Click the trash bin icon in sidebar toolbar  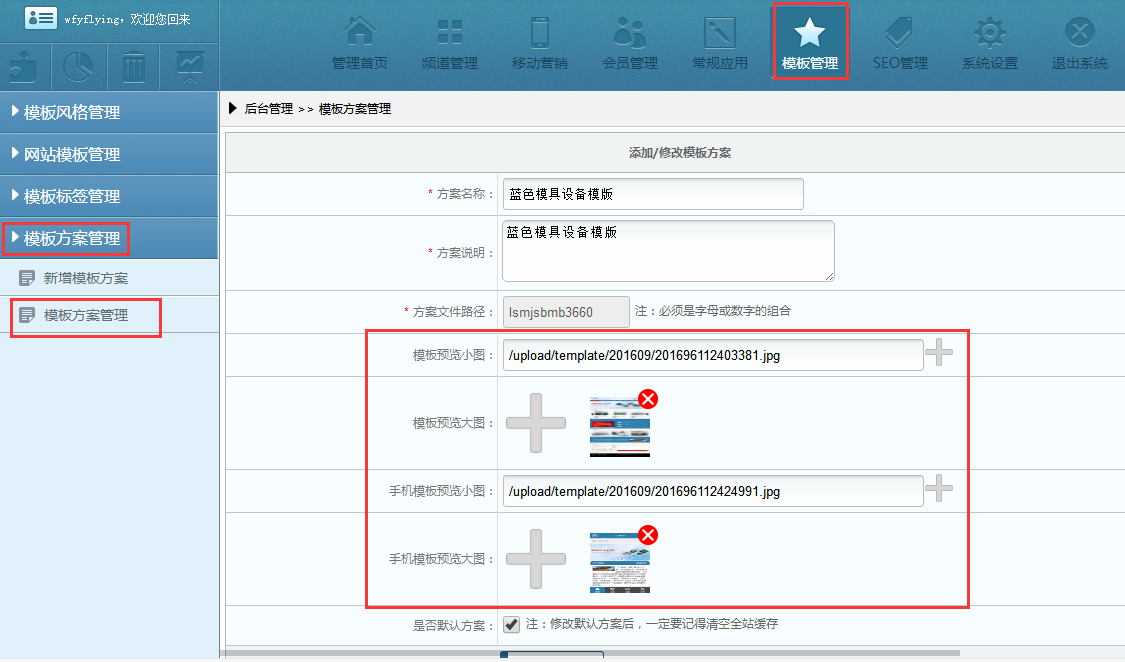pyautogui.click(x=134, y=67)
